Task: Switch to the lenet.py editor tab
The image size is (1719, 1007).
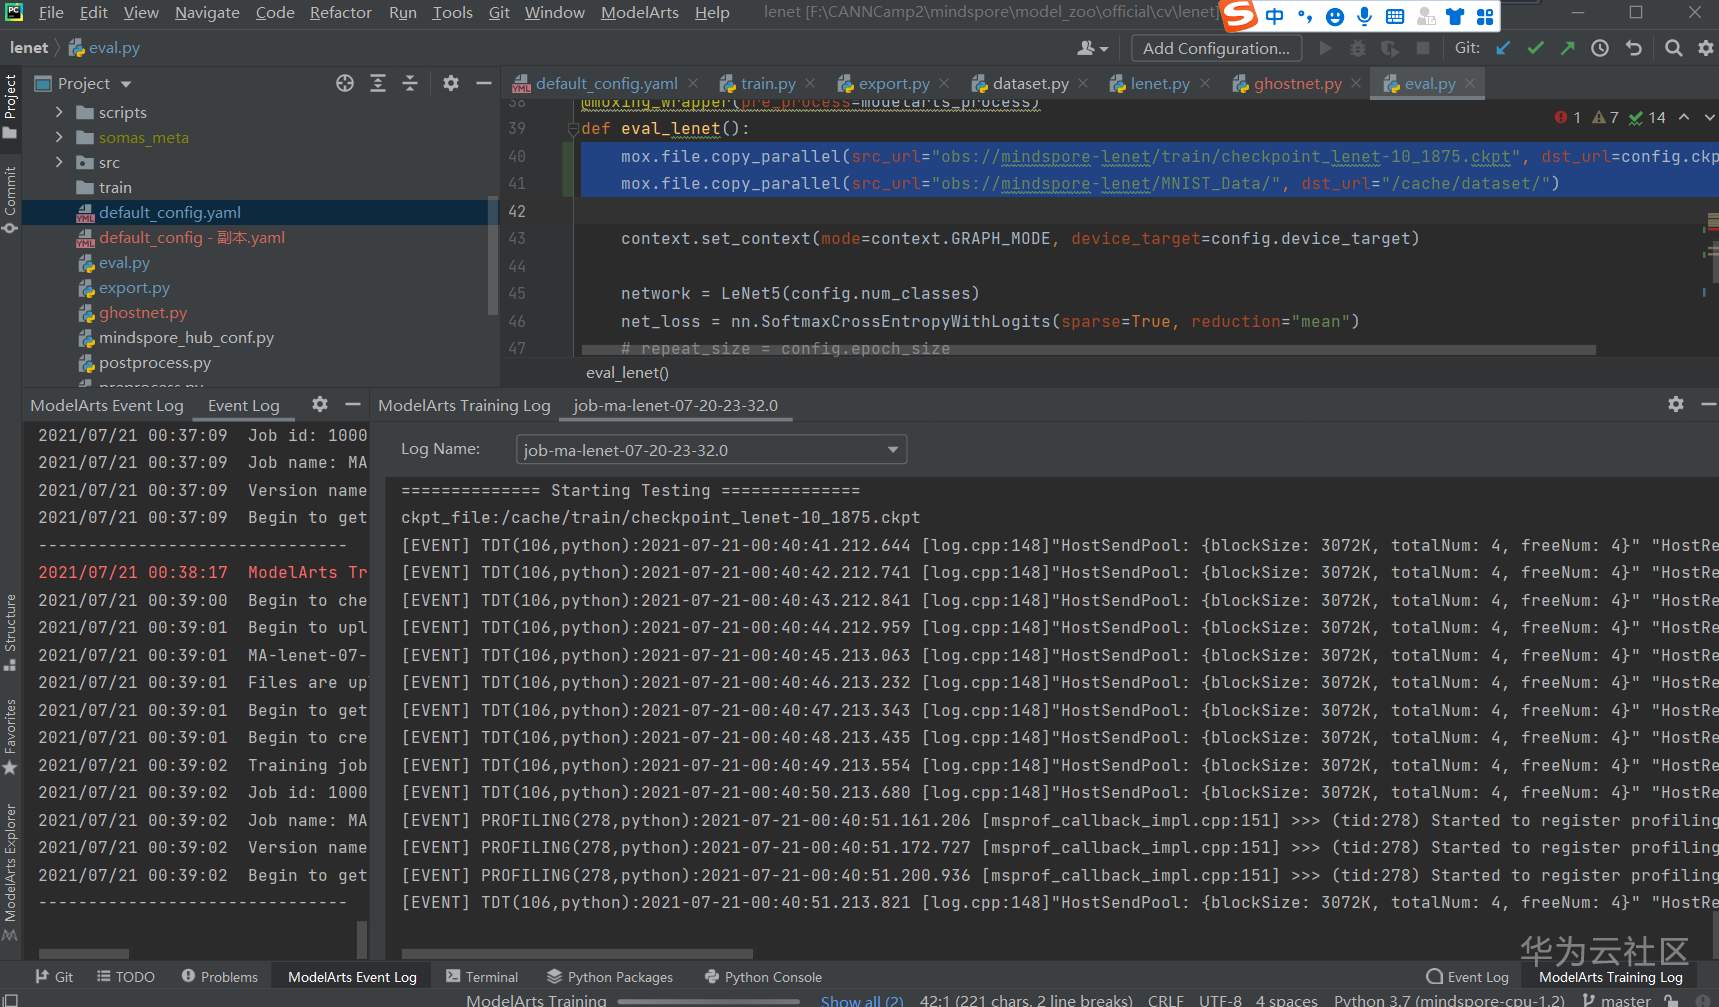Action: point(1159,84)
